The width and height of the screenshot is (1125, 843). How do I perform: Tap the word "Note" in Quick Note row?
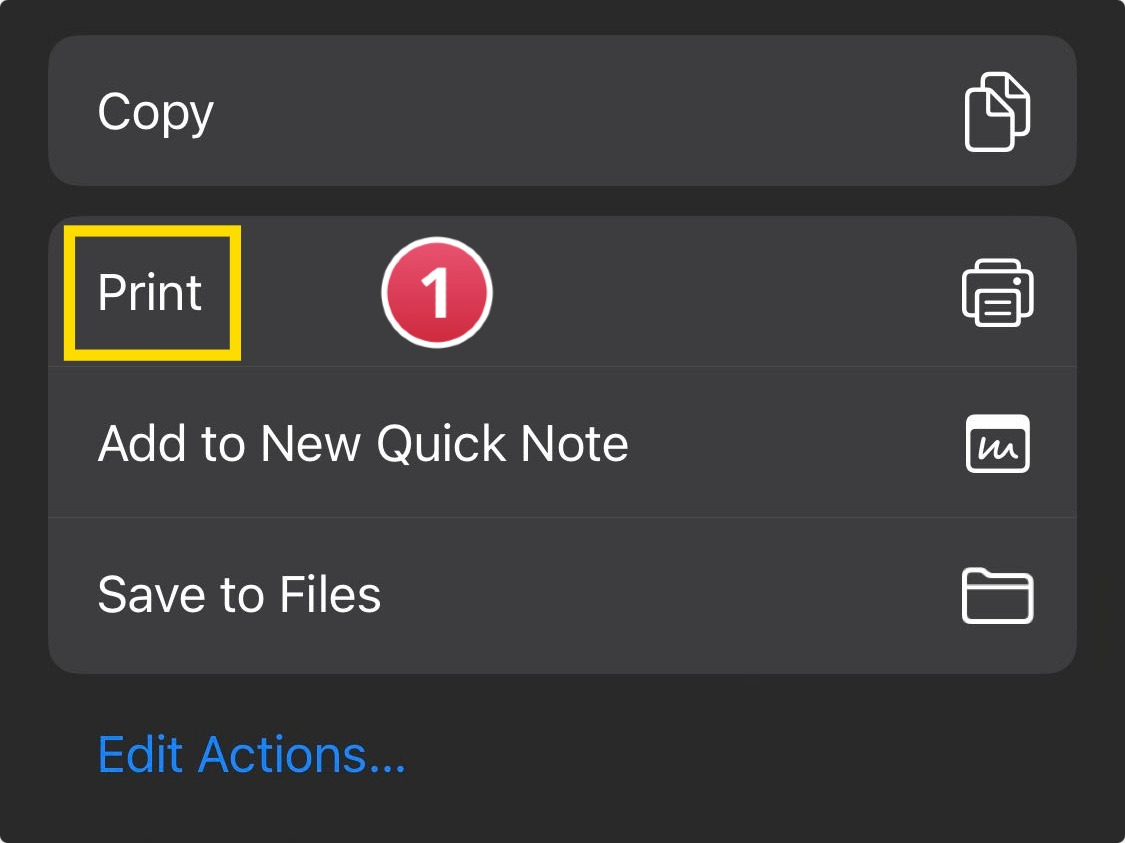575,443
